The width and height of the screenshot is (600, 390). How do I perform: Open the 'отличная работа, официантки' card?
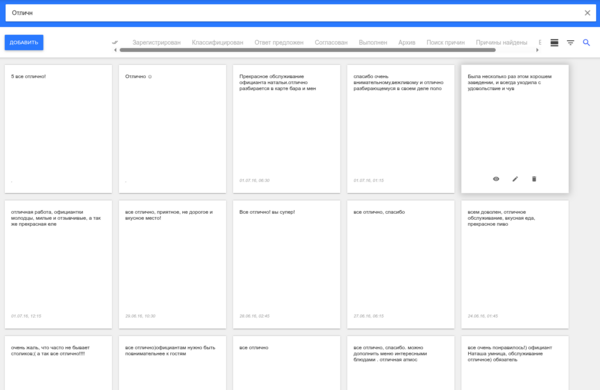(58, 264)
